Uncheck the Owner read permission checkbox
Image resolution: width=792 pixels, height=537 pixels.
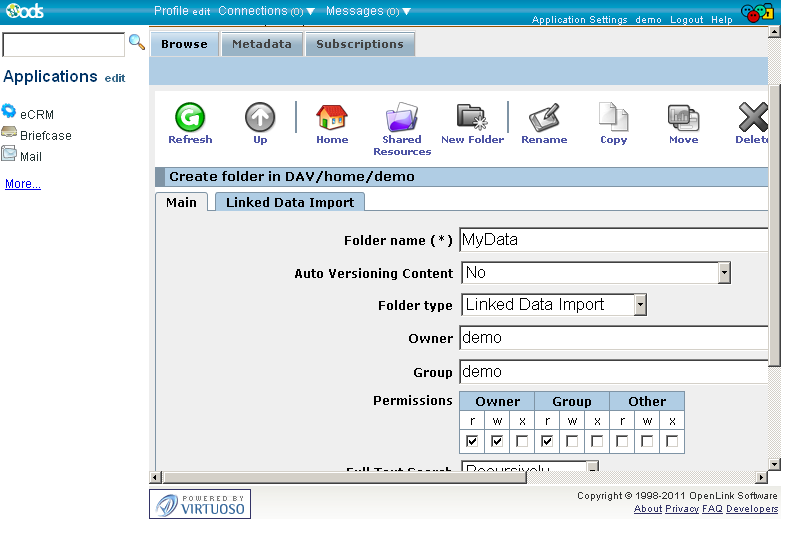pos(472,441)
